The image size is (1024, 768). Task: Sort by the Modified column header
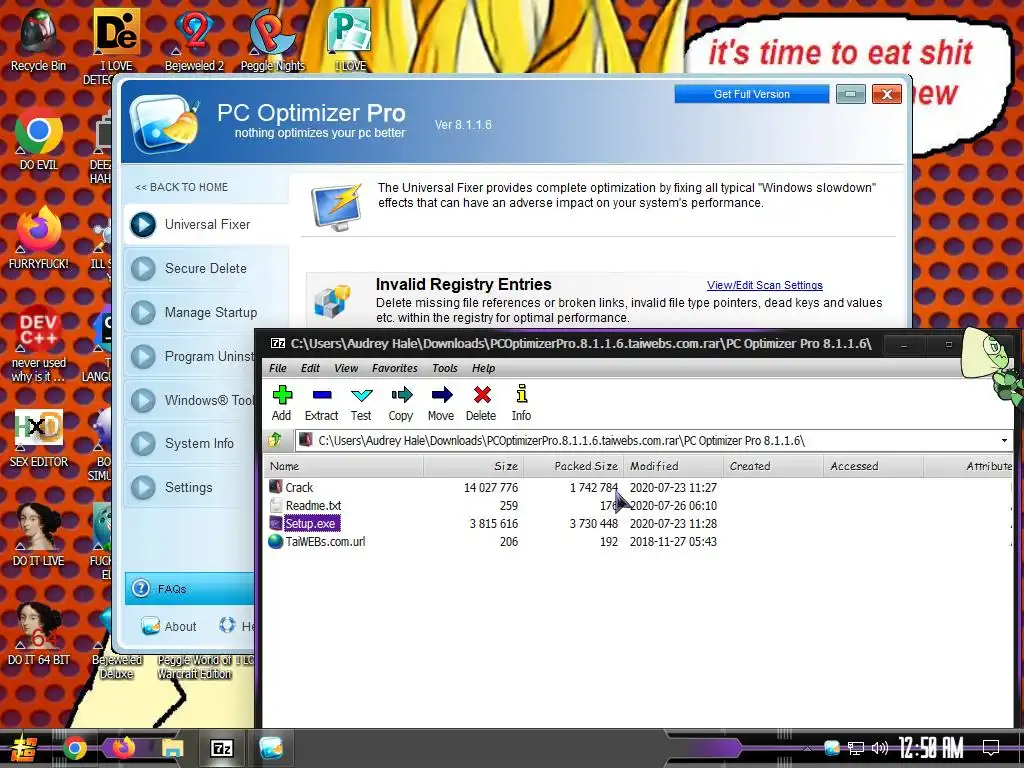click(x=673, y=466)
